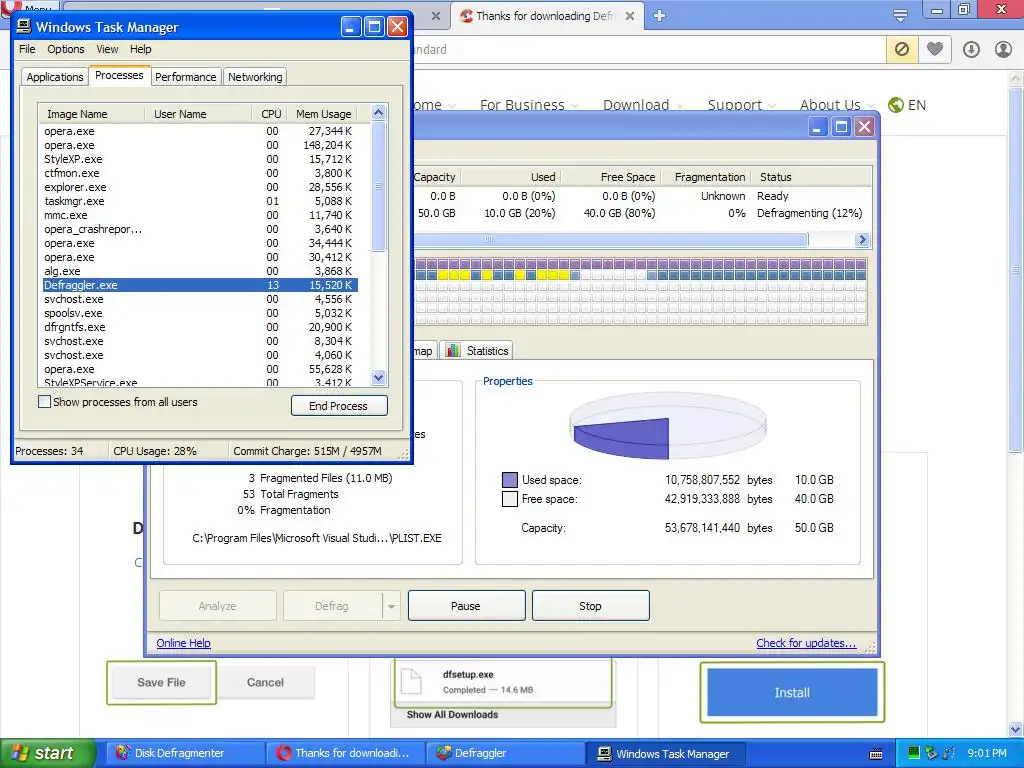Screen dimensions: 1024x768
Task: Open the Windows Start menu
Action: click(47, 753)
